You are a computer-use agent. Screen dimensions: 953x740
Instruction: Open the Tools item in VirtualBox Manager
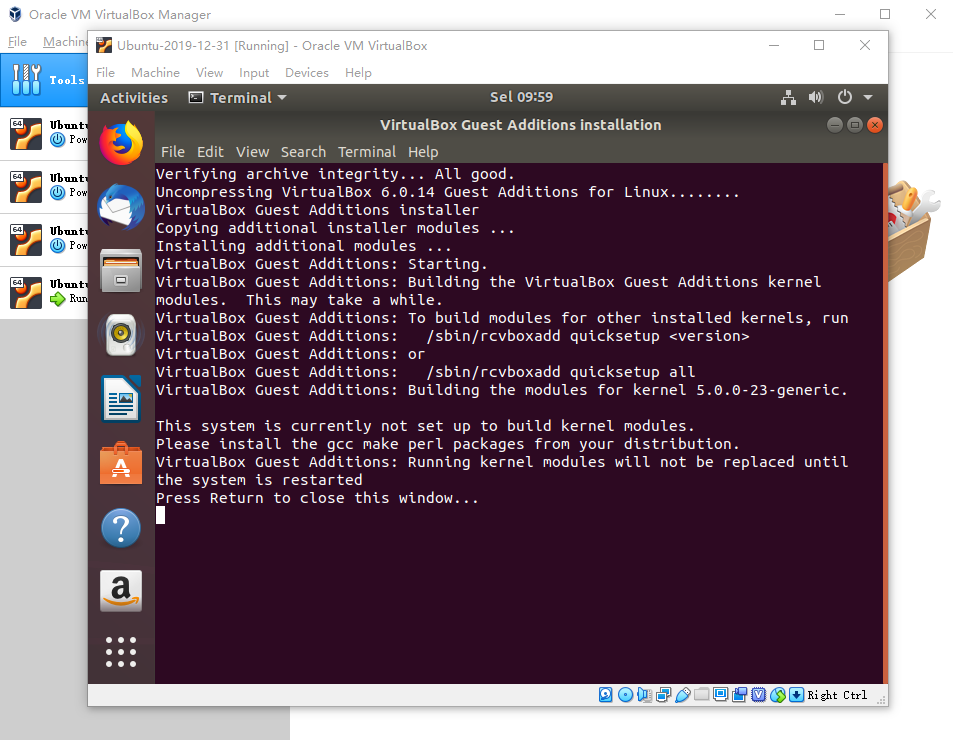pyautogui.click(x=44, y=80)
